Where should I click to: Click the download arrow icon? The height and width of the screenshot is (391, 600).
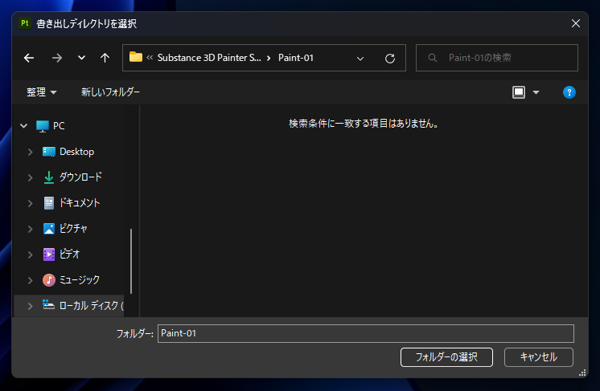pyautogui.click(x=49, y=178)
